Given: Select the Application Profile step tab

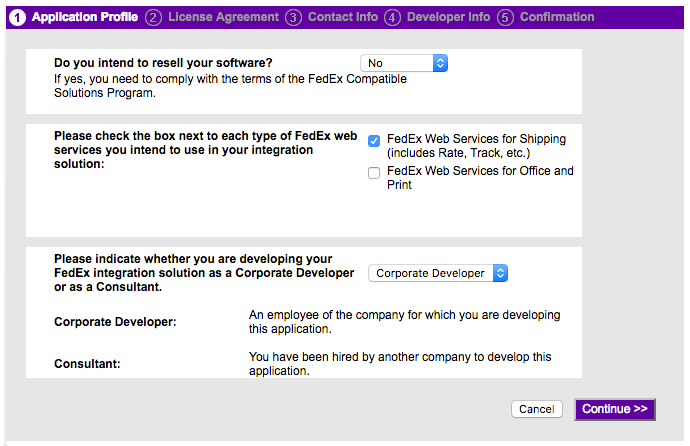Looking at the screenshot, I should pyautogui.click(x=85, y=17).
